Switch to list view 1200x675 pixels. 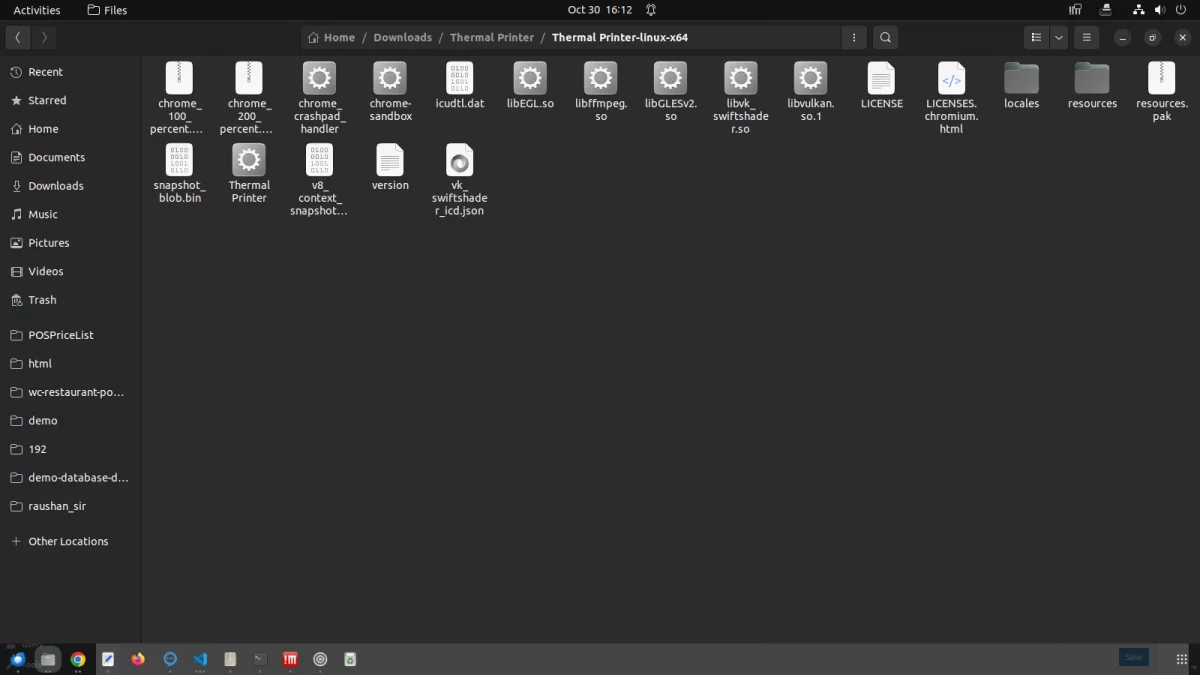coord(1036,37)
